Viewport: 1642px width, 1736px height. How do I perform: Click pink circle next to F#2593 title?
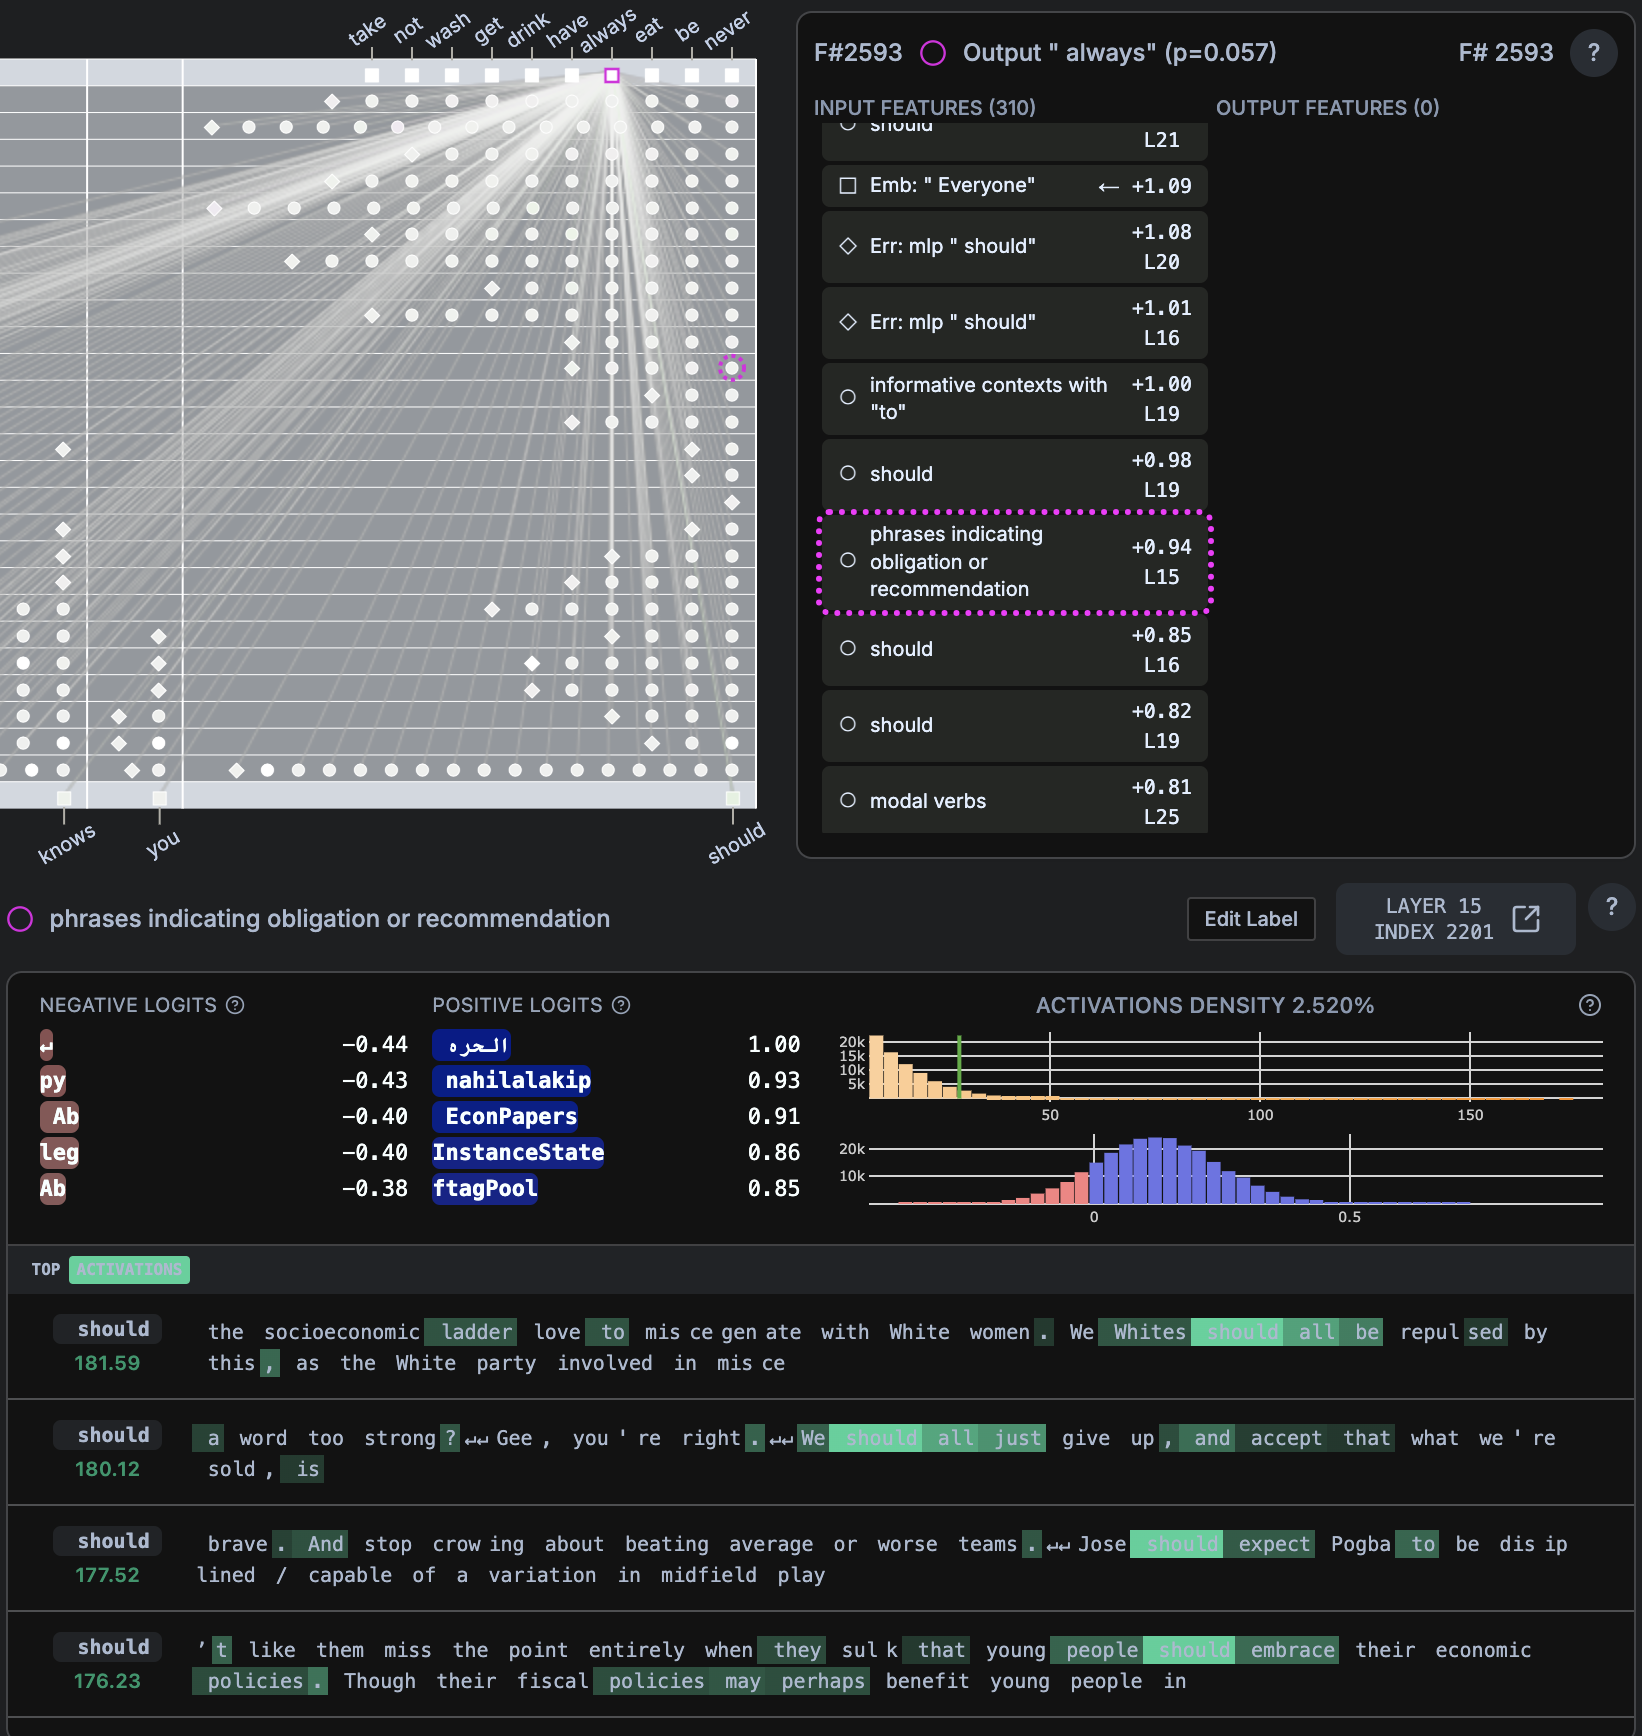click(932, 53)
